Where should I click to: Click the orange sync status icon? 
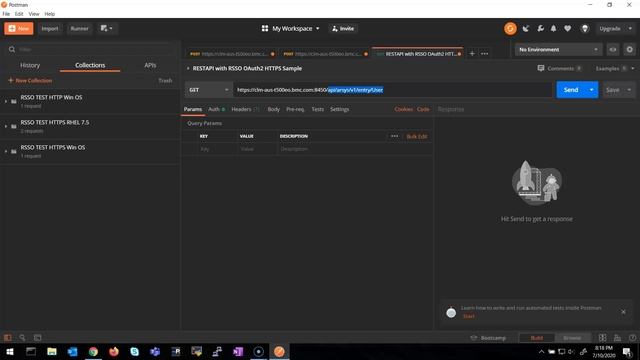(x=510, y=29)
